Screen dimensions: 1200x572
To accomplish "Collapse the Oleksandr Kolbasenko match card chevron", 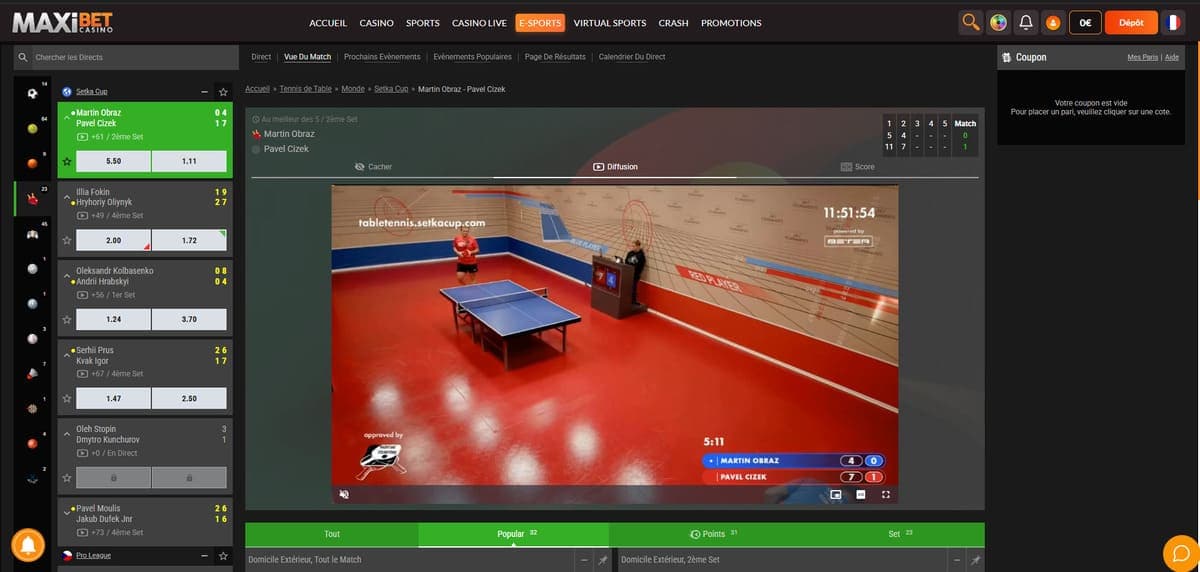I will tap(67, 277).
